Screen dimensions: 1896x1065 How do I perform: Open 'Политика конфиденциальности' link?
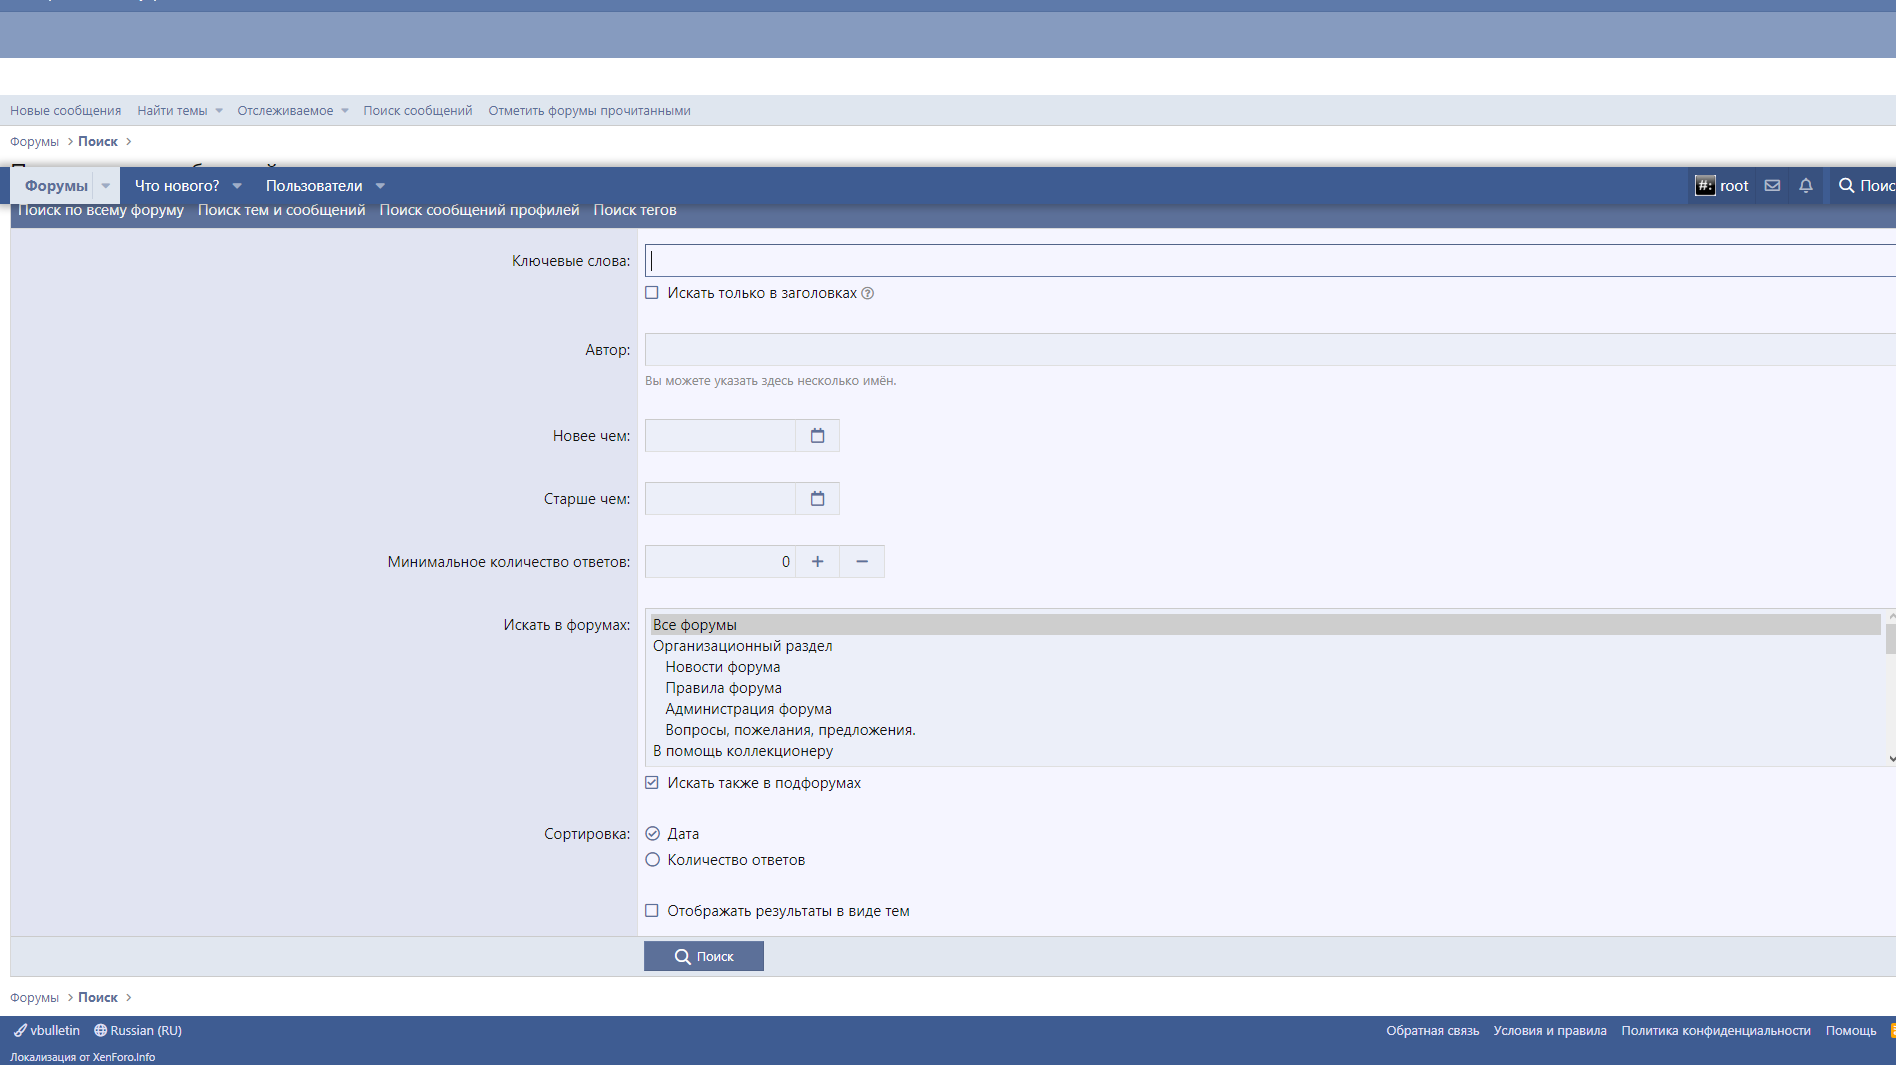pos(1716,1030)
